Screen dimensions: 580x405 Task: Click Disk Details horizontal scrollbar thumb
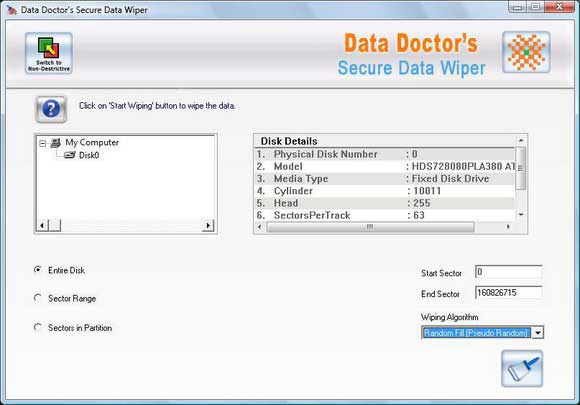tap(370, 227)
